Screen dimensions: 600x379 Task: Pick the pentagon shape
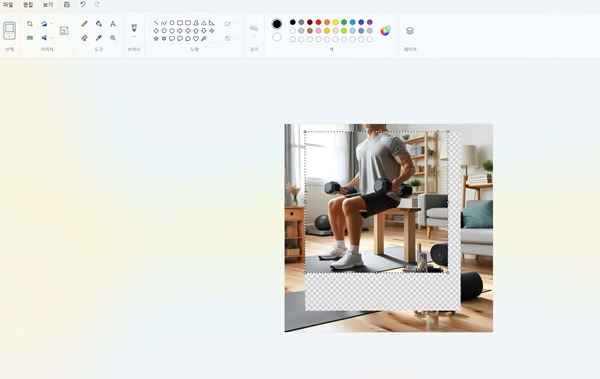pos(164,31)
